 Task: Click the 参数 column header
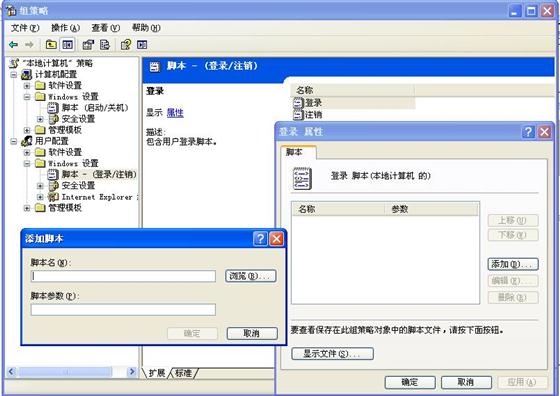pyautogui.click(x=431, y=209)
